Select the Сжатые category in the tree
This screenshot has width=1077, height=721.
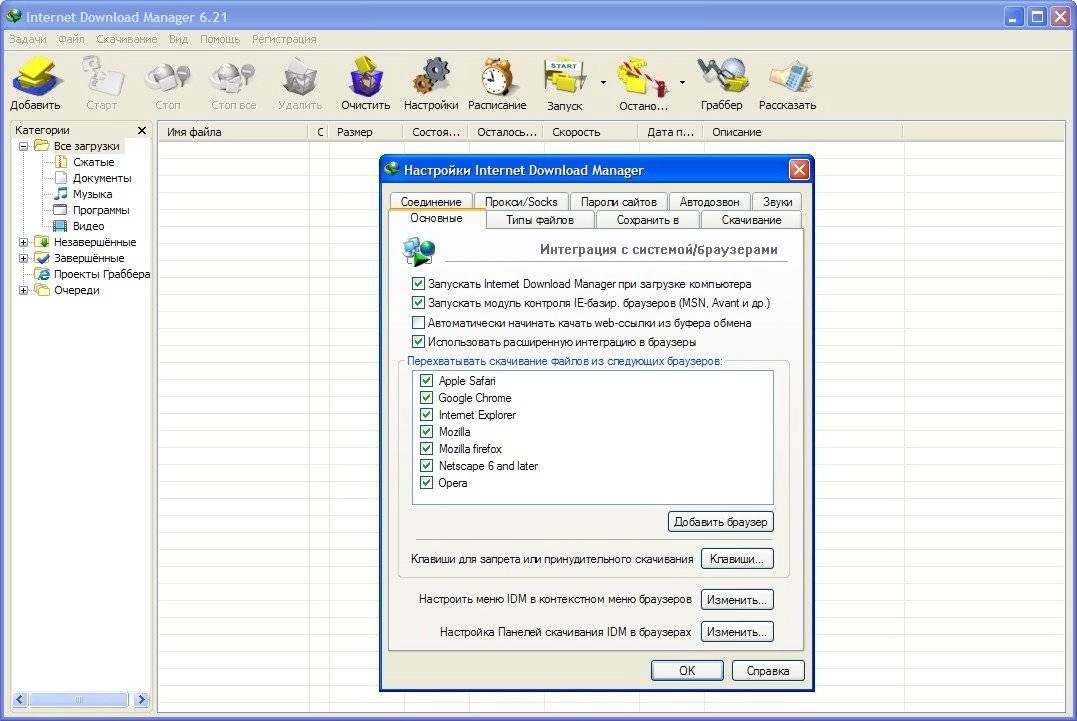click(93, 162)
